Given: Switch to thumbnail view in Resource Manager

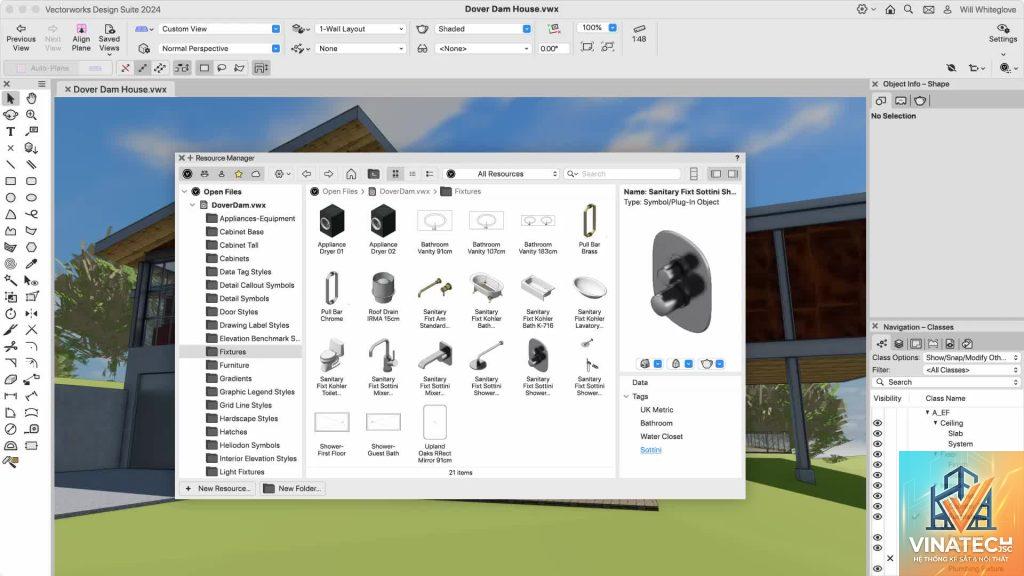Looking at the screenshot, I should (395, 174).
